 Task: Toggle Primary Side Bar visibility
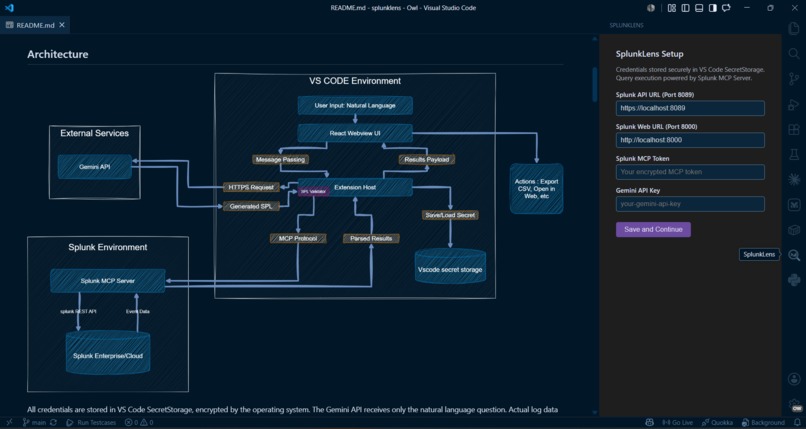[x=685, y=8]
